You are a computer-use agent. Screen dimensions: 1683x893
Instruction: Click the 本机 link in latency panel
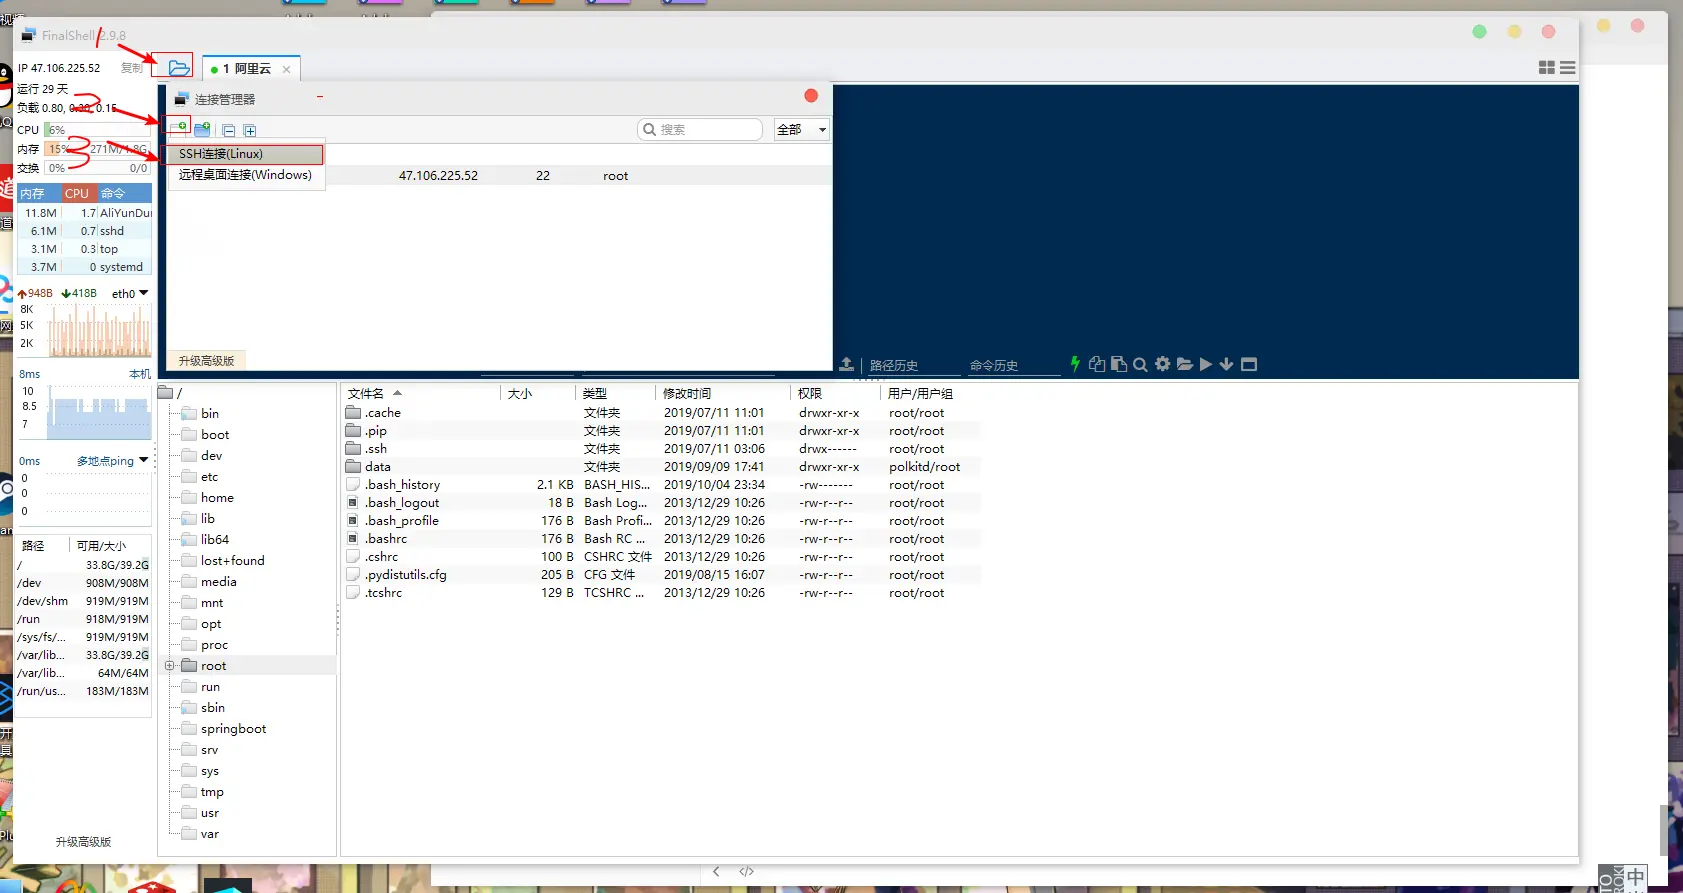click(x=139, y=374)
